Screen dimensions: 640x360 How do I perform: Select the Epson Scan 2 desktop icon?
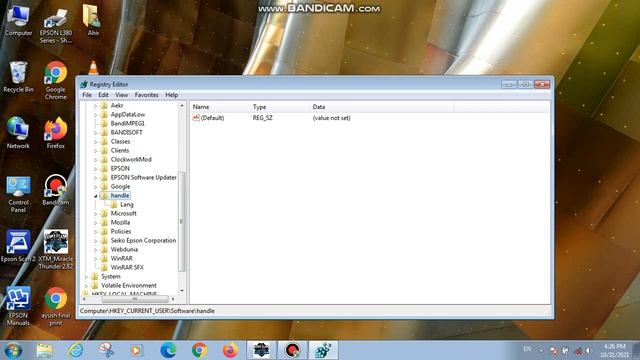(18, 246)
